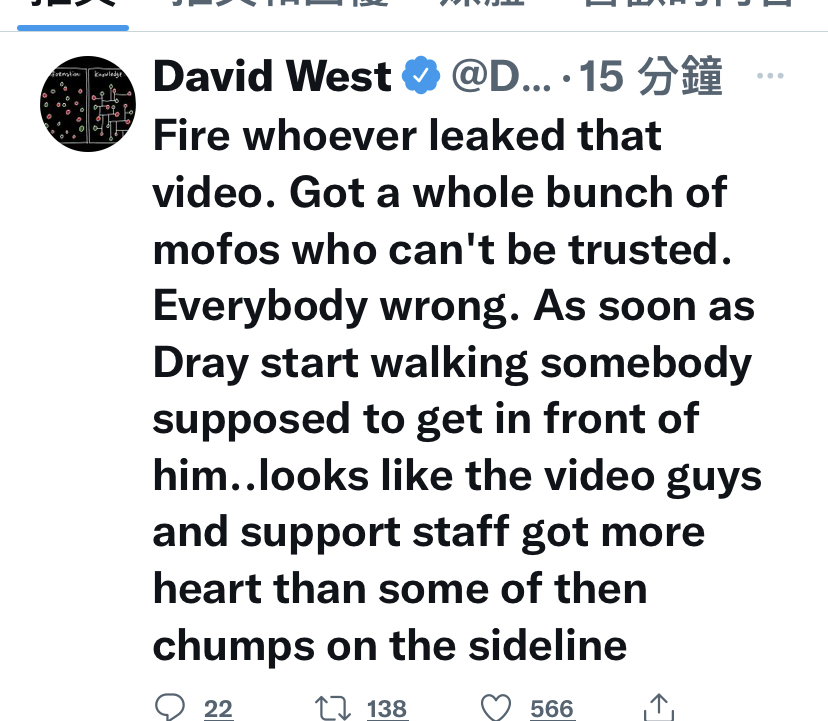Click the 'chumps on the sideline' text line

click(x=390, y=645)
